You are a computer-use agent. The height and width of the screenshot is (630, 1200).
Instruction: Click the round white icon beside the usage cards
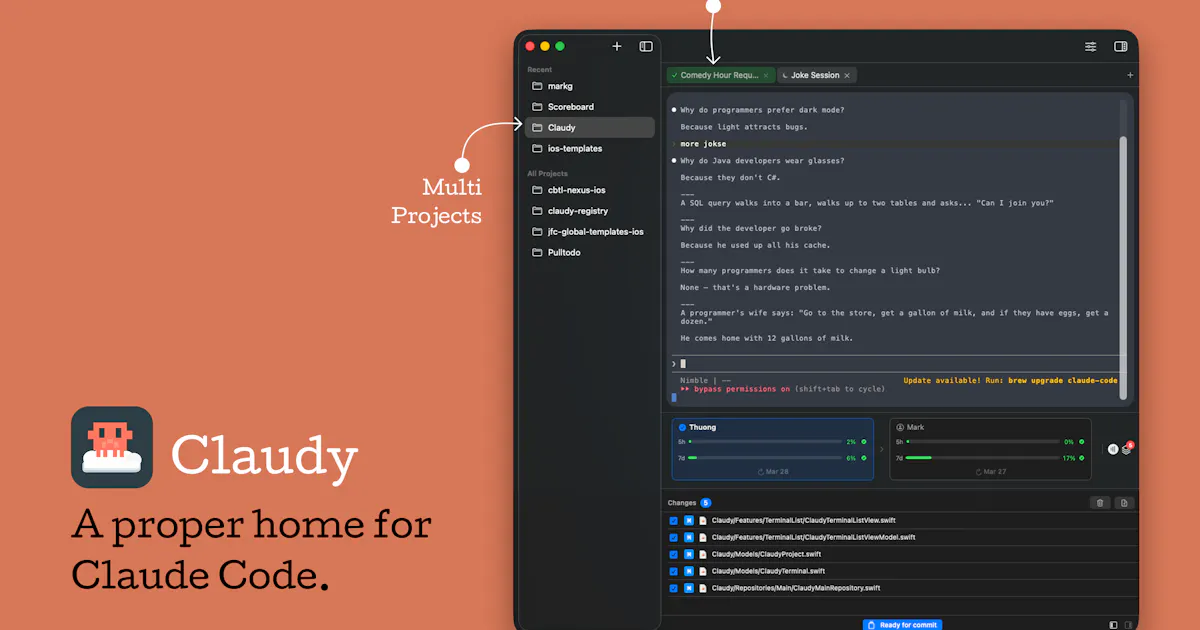[1113, 449]
